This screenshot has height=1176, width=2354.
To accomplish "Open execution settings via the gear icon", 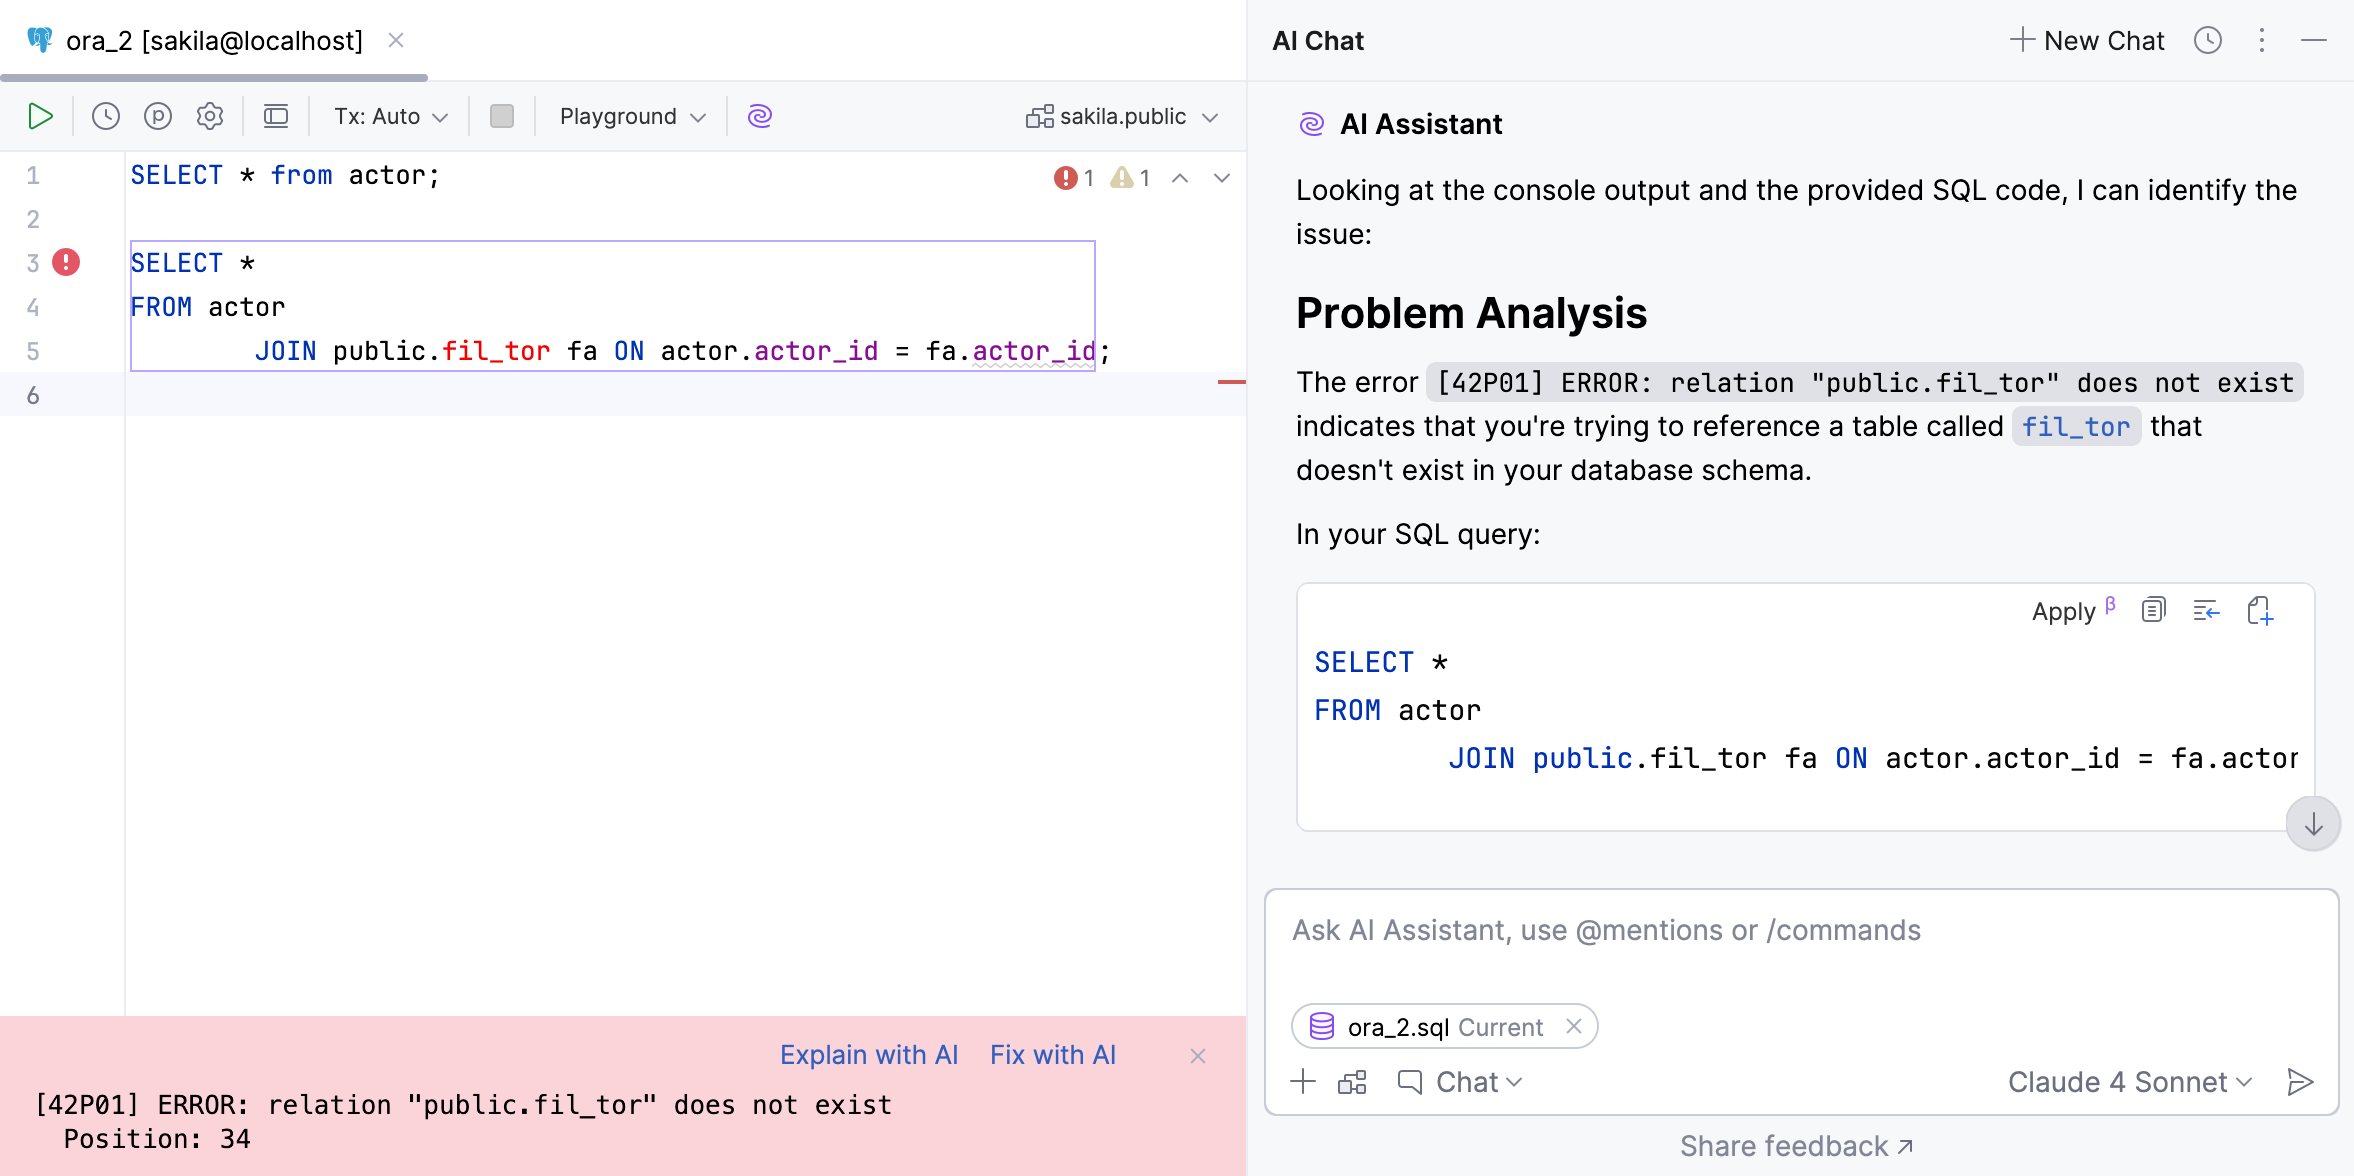I will pos(209,115).
